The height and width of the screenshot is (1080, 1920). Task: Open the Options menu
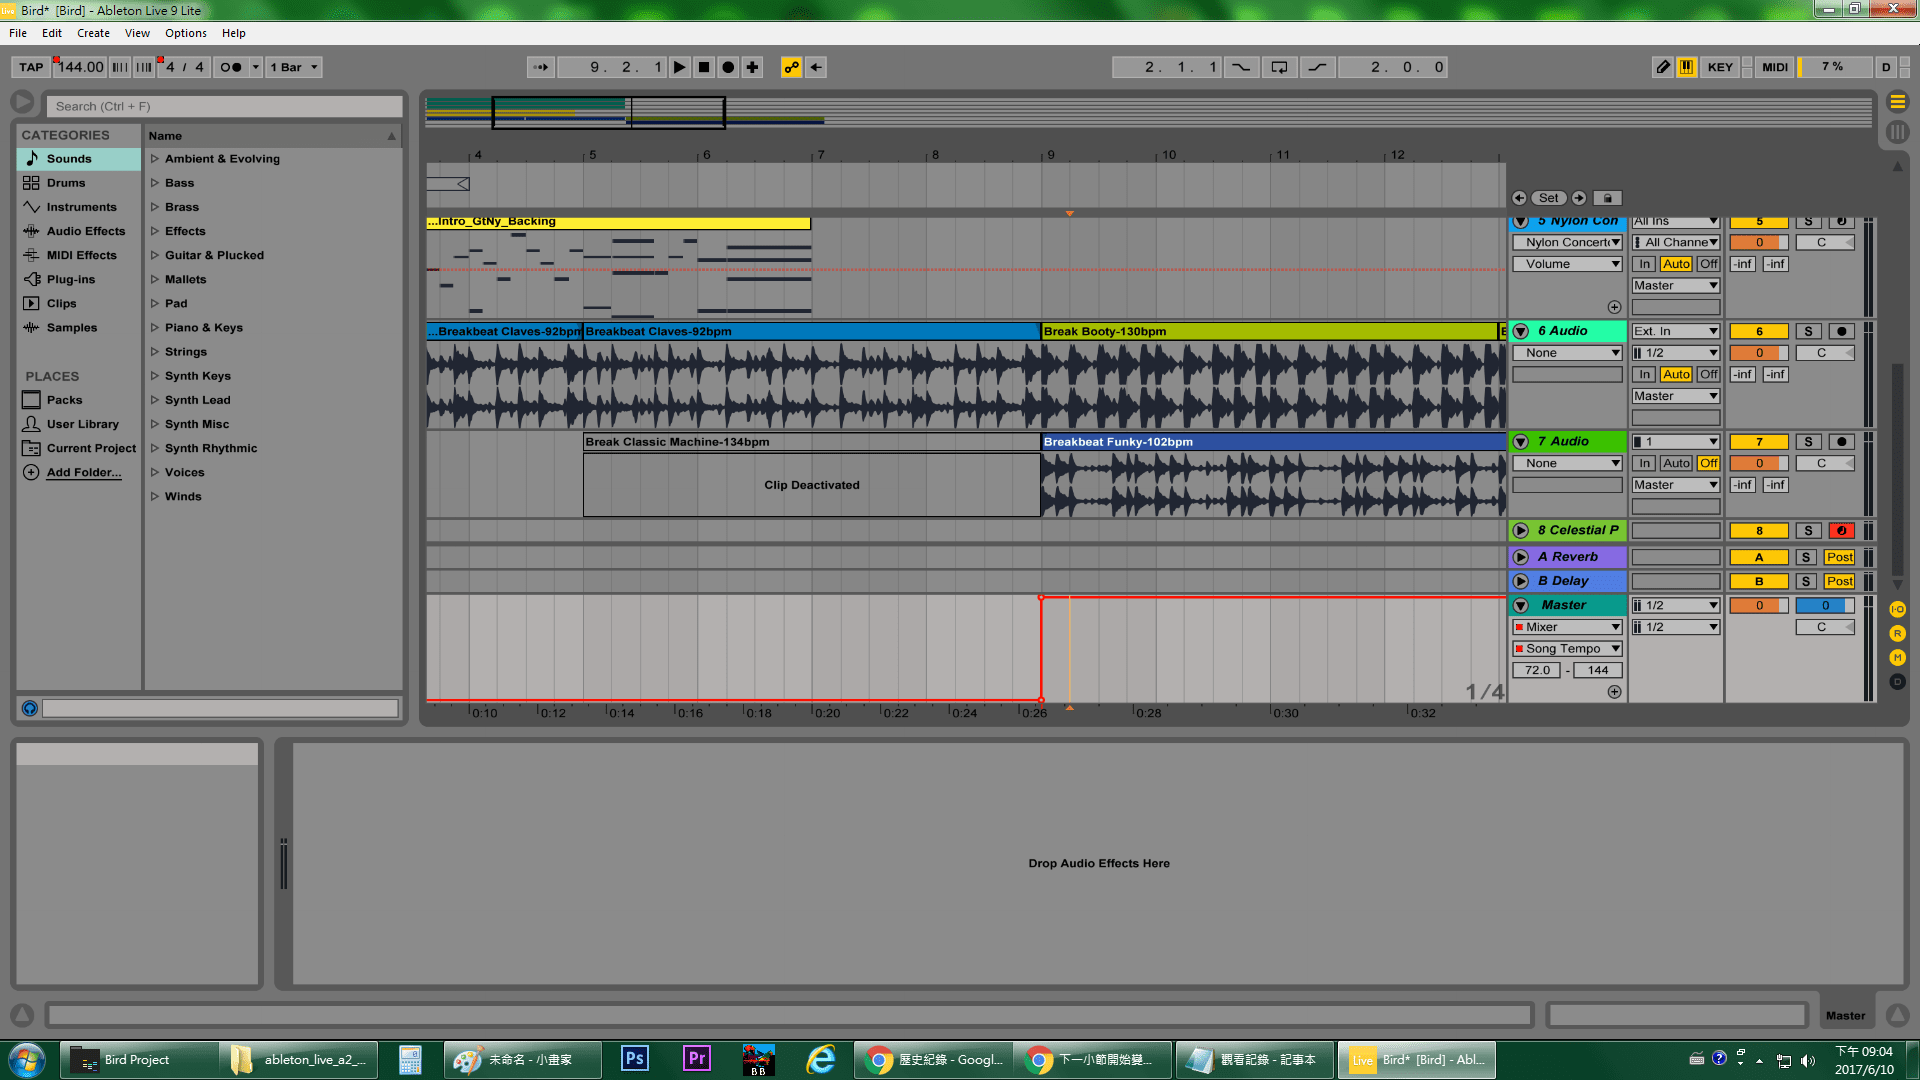pyautogui.click(x=186, y=33)
